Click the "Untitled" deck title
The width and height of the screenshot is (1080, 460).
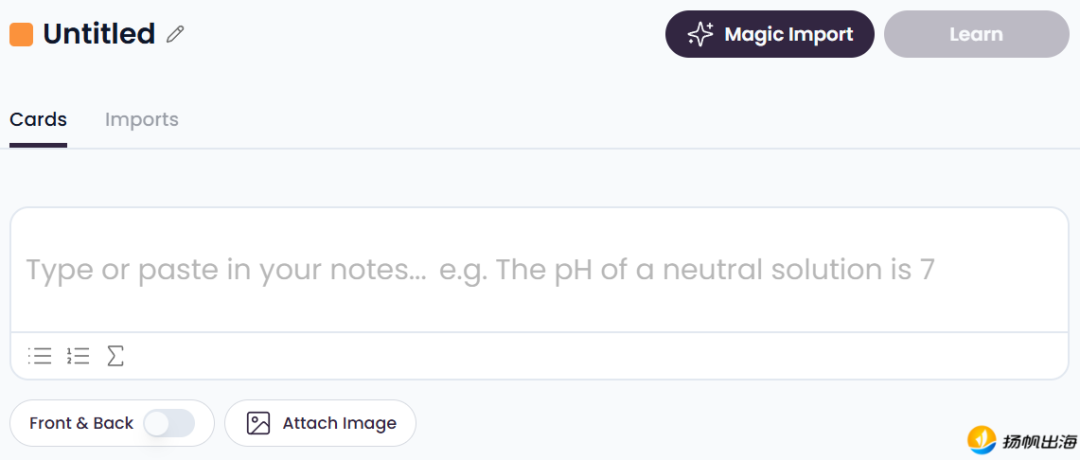click(99, 34)
